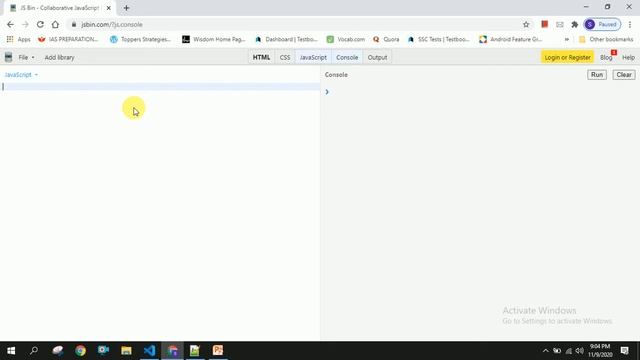Image resolution: width=640 pixels, height=360 pixels.
Task: Go forward in browser history
Action: (x=25, y=24)
